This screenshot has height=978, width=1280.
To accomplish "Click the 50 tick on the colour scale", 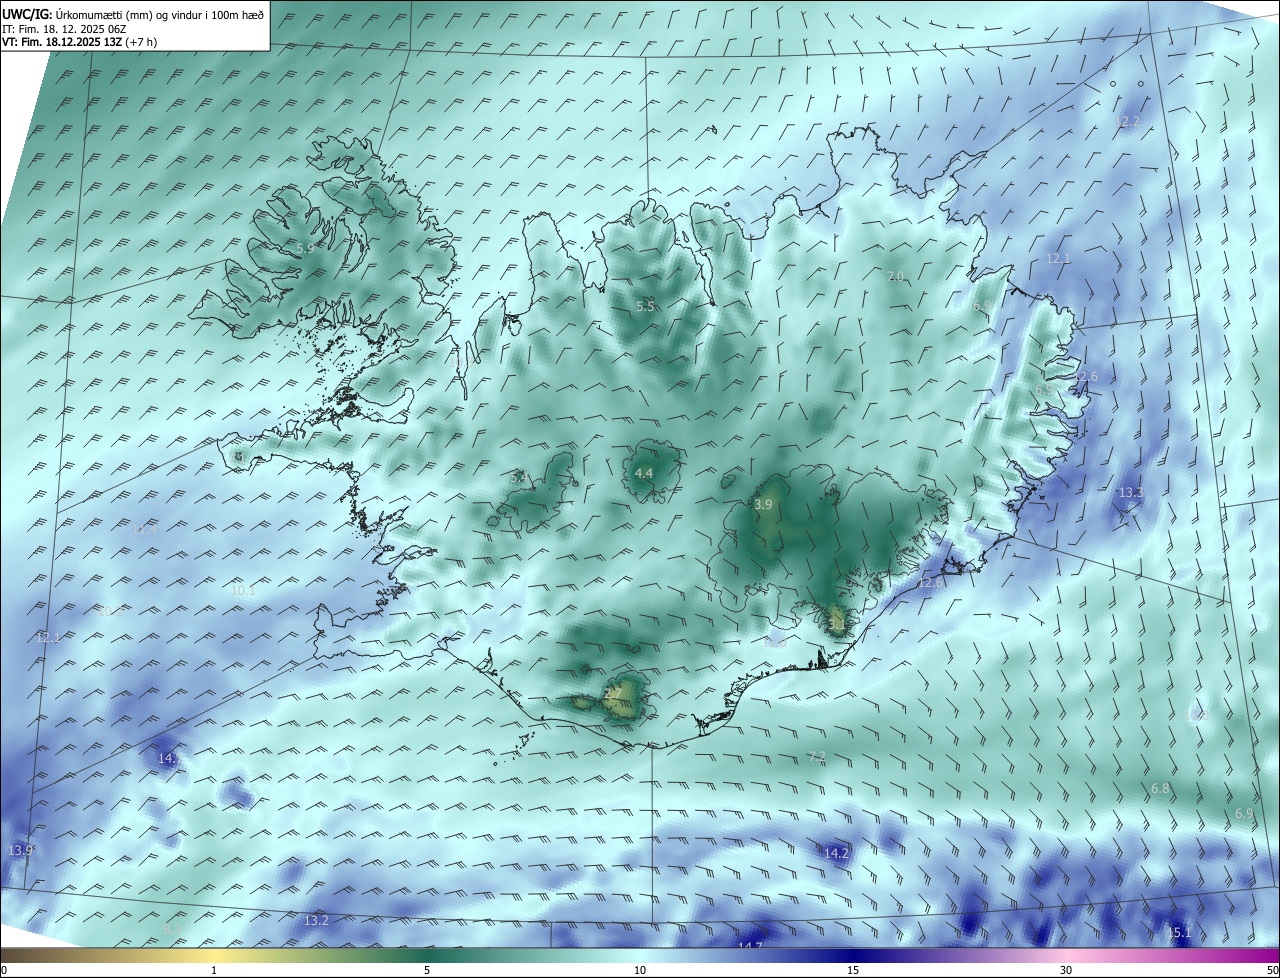I will pos(1272,970).
